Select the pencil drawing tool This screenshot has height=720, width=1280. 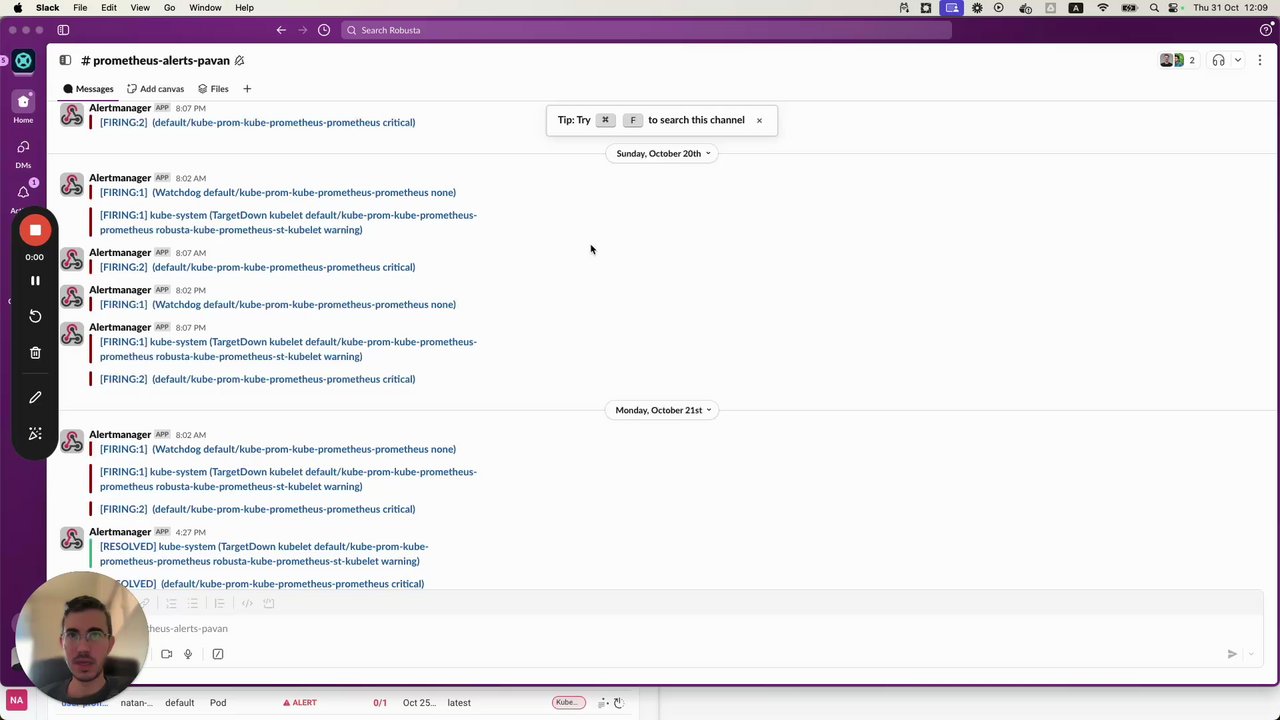(x=35, y=397)
